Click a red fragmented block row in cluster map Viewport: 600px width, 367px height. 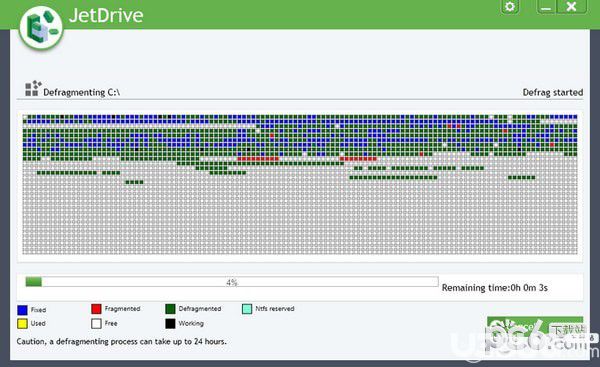[x=258, y=158]
